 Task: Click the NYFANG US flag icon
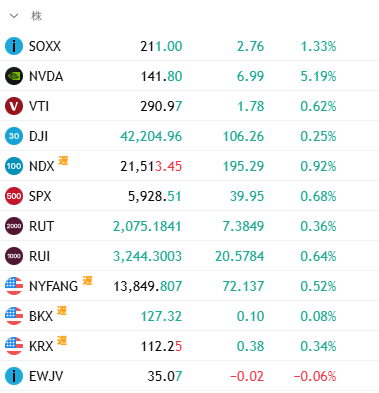(14, 286)
